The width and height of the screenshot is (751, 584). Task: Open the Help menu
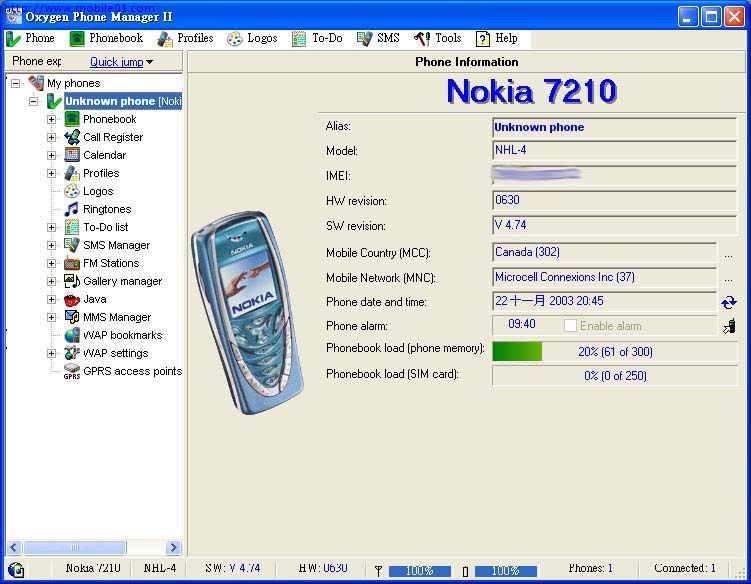[497, 38]
